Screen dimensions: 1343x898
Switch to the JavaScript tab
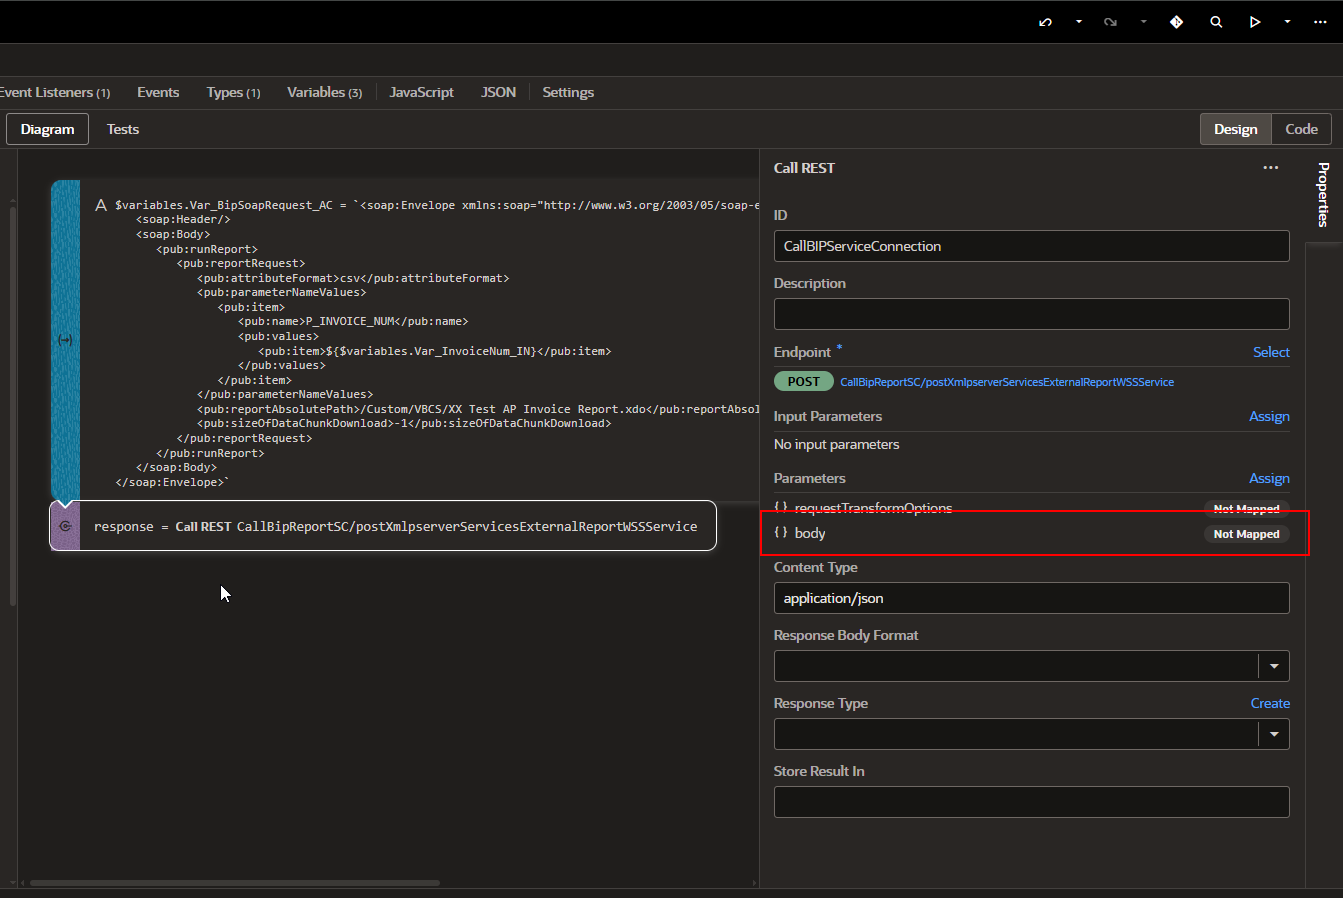tap(421, 92)
